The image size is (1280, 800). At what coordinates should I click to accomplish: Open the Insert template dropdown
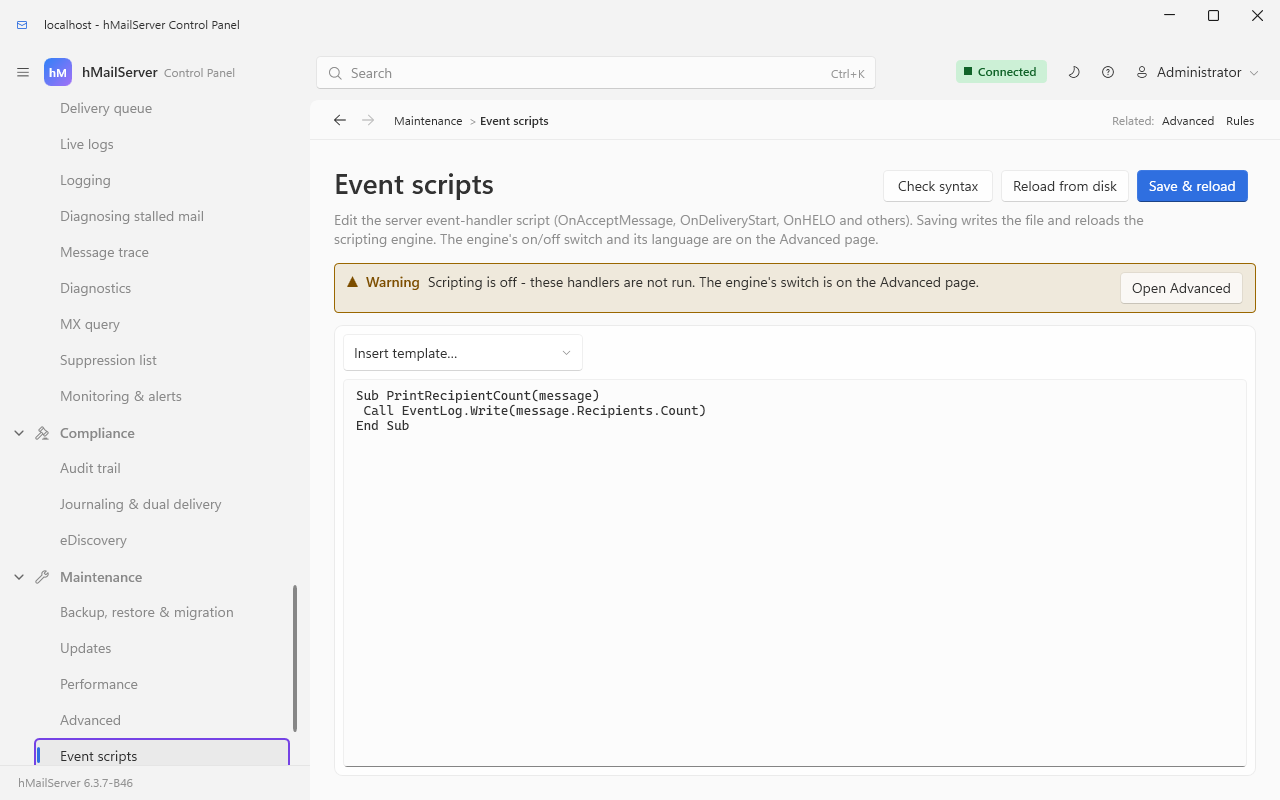463,353
